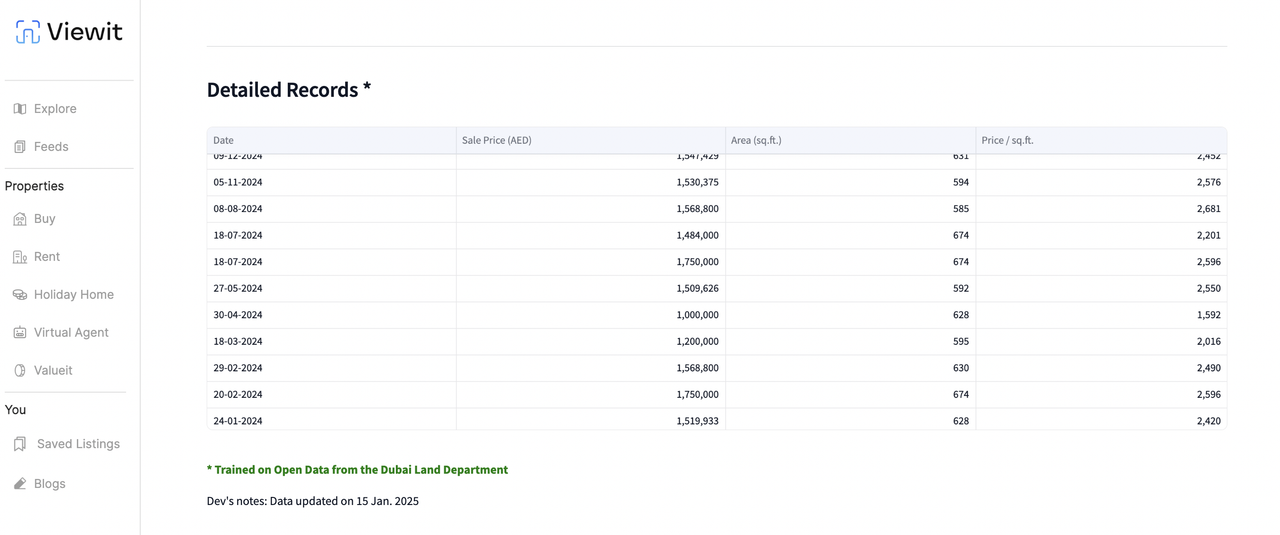This screenshot has width=1280, height=535.
Task: Click the Valueit icon in sidebar
Action: tap(20, 371)
